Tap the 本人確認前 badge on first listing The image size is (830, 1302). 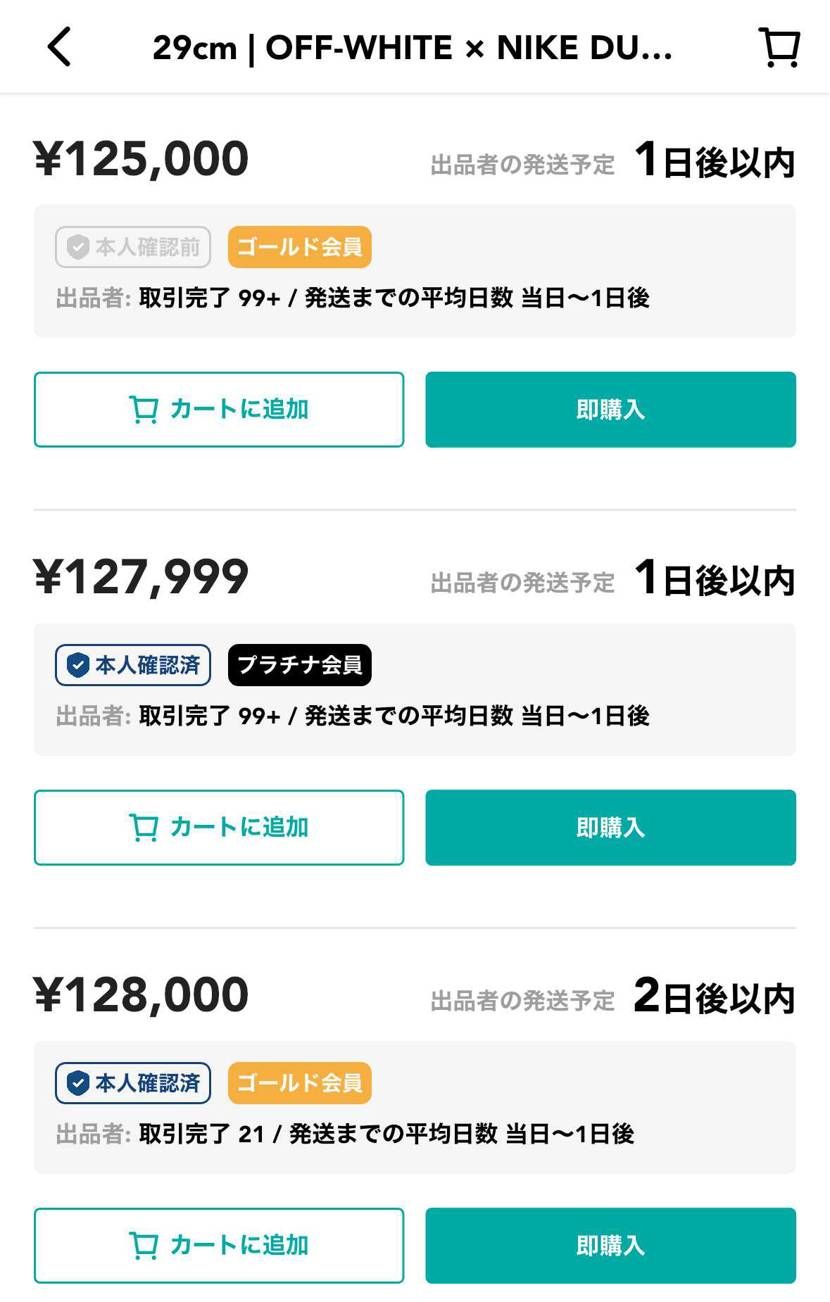133,247
